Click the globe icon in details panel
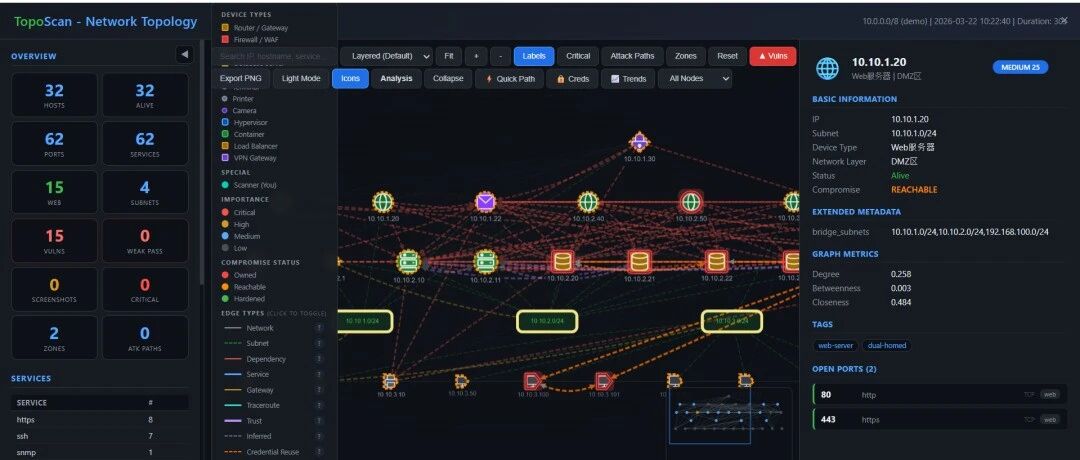 click(827, 68)
